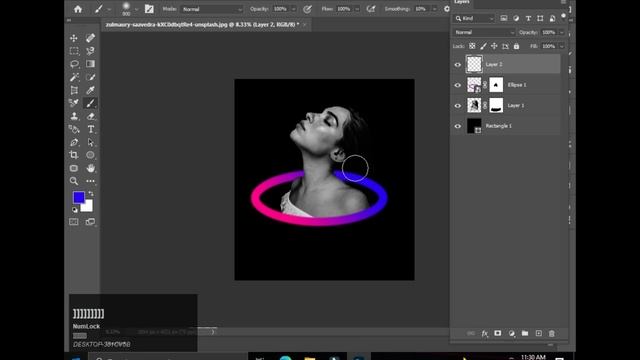Select the Rectangular Marquee tool
The width and height of the screenshot is (640, 360).
[74, 51]
